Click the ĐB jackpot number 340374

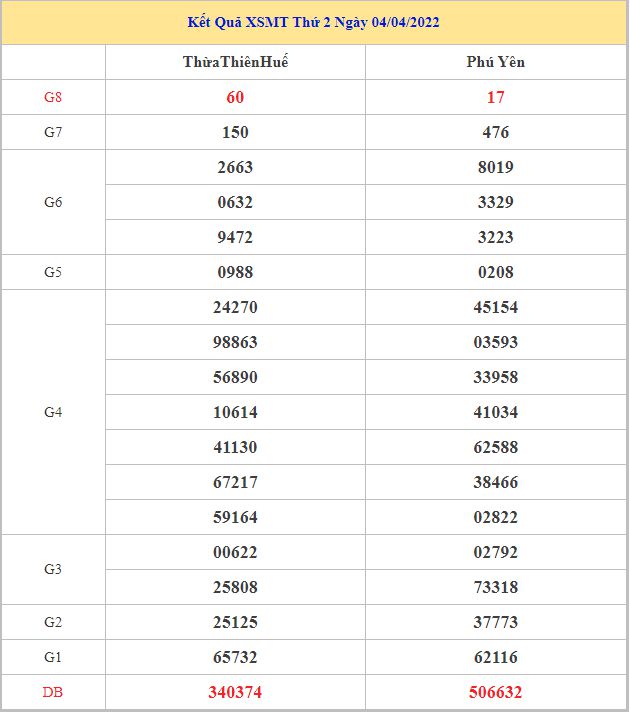[235, 692]
